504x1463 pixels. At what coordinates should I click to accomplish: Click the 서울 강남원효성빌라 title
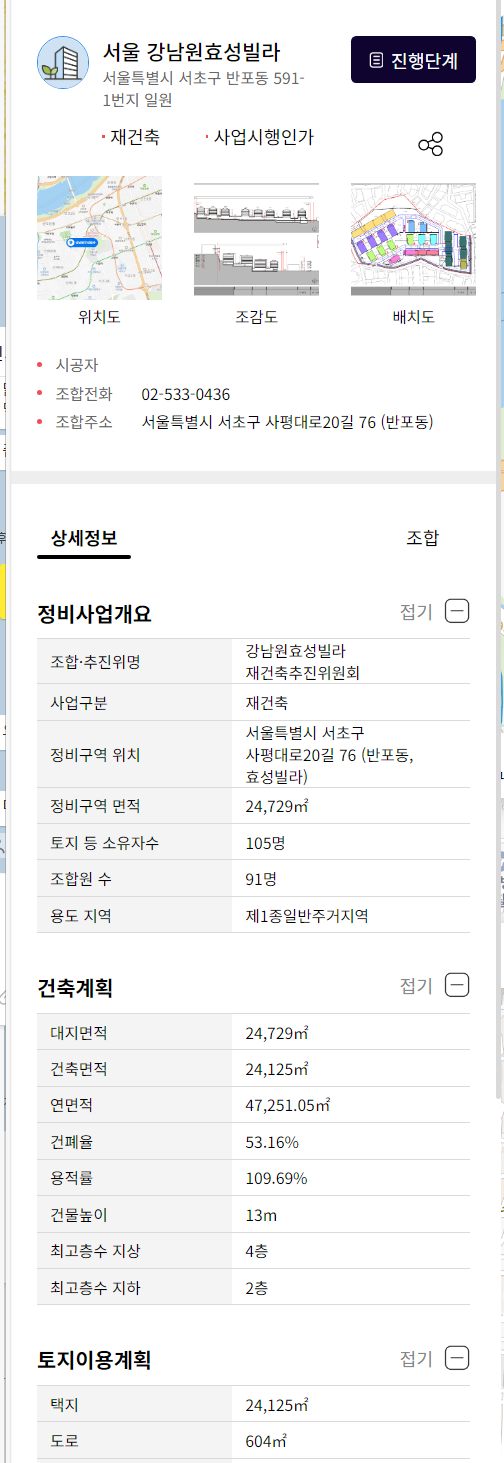pyautogui.click(x=192, y=52)
